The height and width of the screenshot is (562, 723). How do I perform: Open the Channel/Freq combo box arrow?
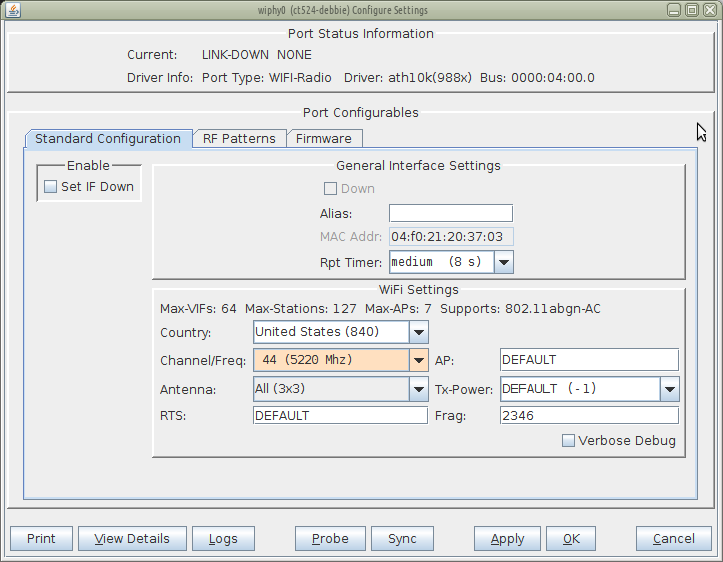pyautogui.click(x=419, y=360)
